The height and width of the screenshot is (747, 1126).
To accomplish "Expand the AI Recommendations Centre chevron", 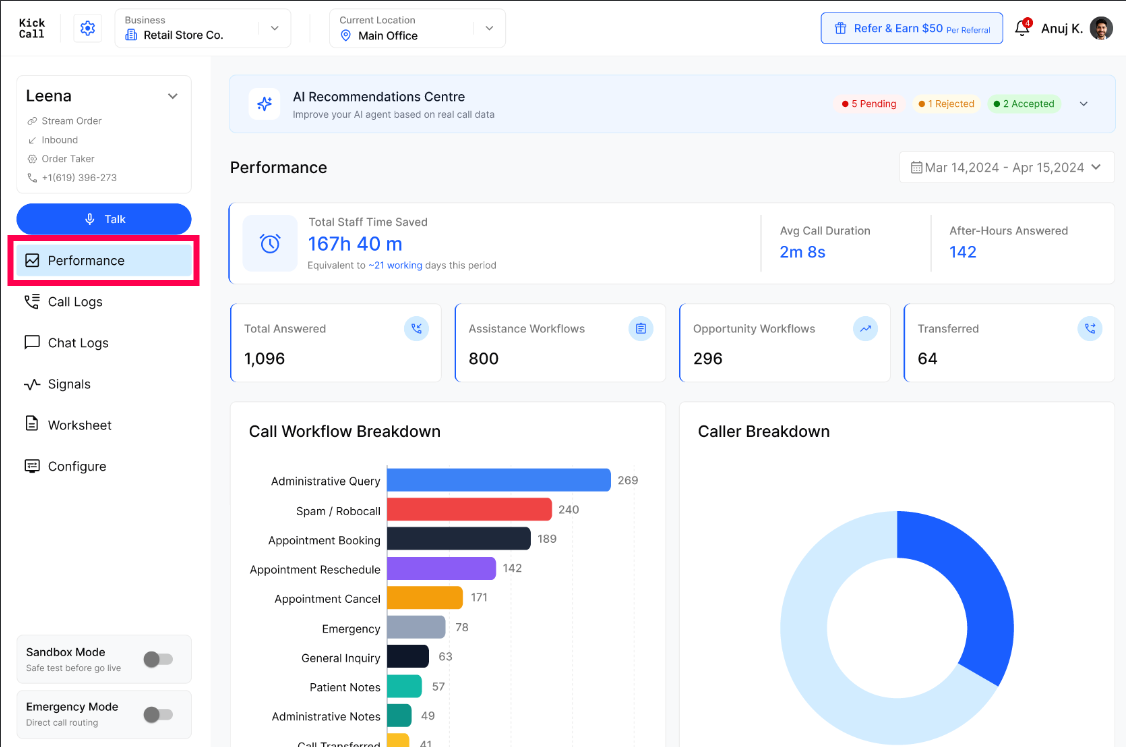I will (x=1084, y=104).
